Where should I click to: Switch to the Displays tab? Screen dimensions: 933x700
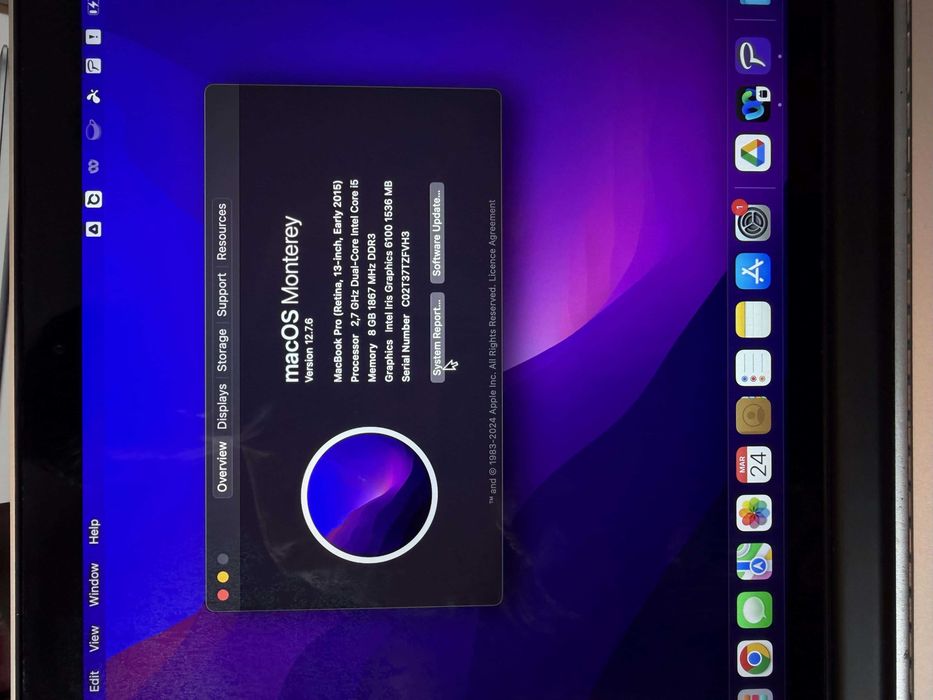click(222, 406)
